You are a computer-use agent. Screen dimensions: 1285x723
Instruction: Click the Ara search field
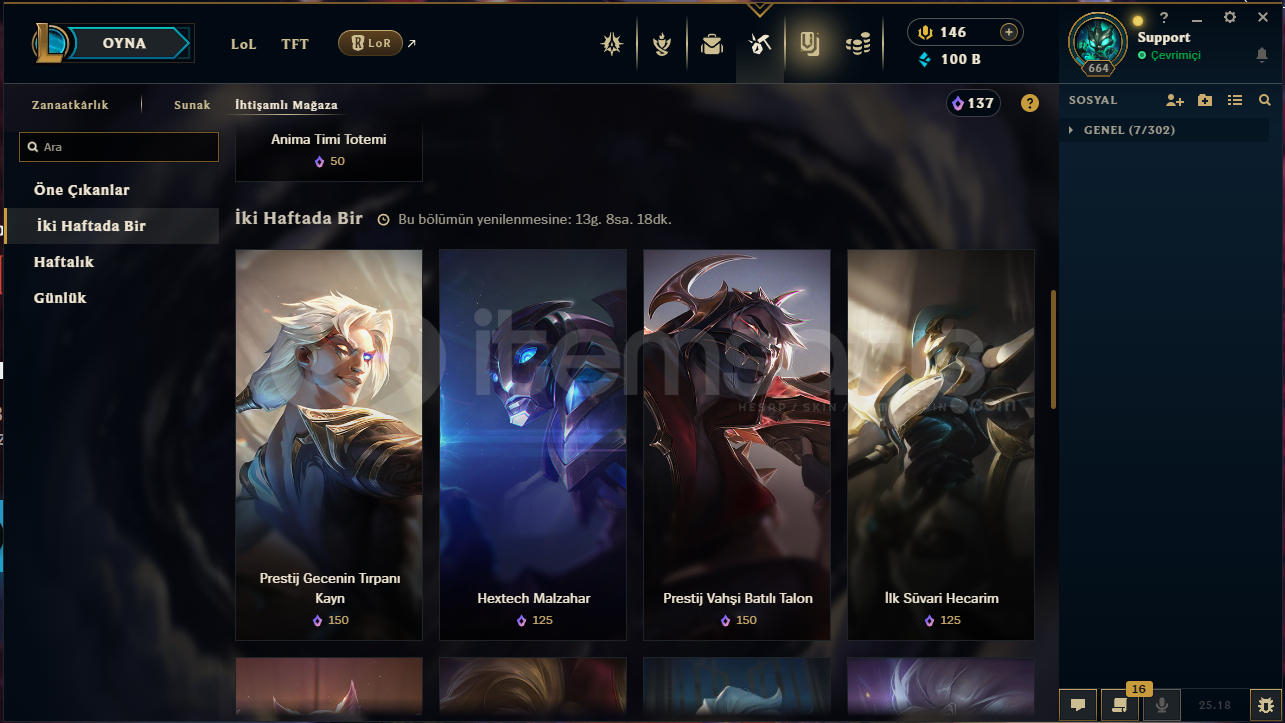point(119,147)
